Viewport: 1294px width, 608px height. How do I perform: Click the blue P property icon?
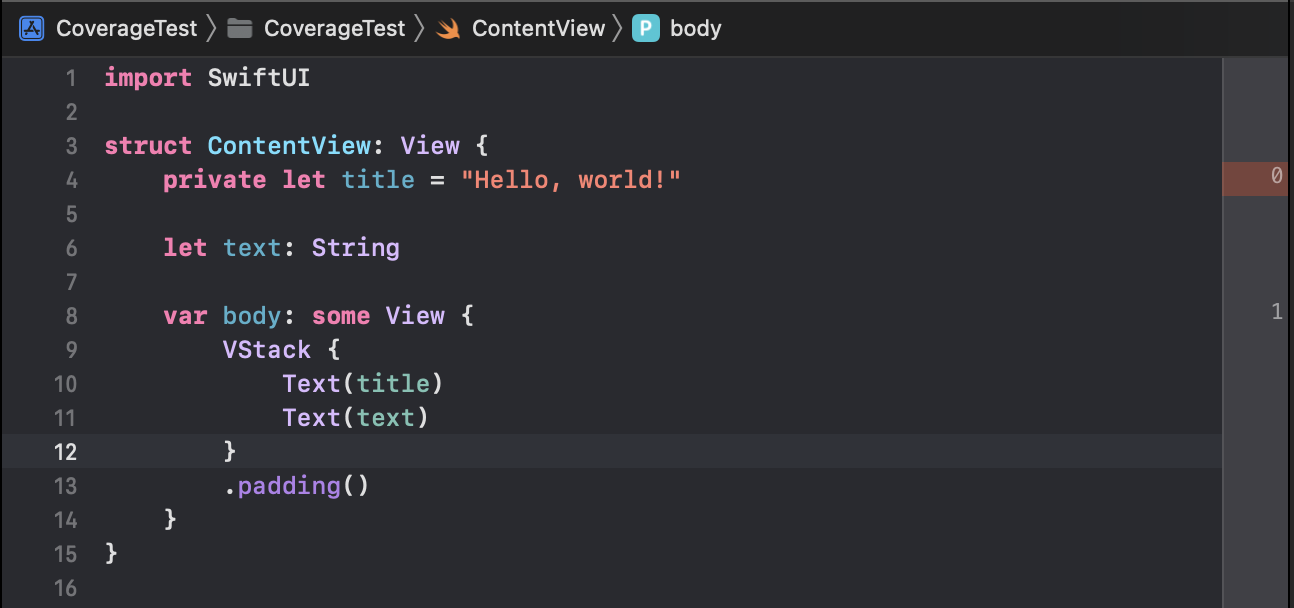[x=646, y=28]
